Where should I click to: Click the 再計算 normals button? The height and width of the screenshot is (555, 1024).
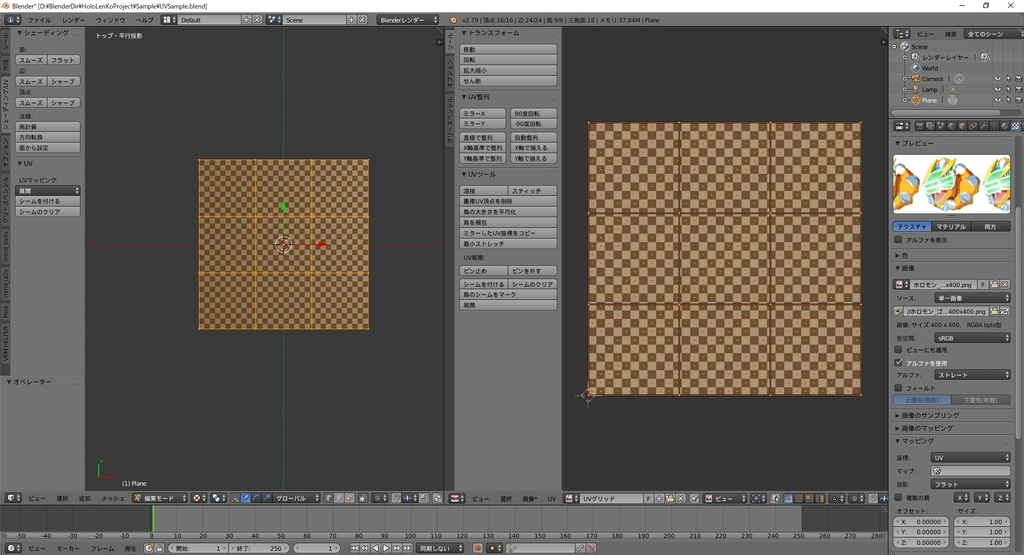[x=48, y=127]
